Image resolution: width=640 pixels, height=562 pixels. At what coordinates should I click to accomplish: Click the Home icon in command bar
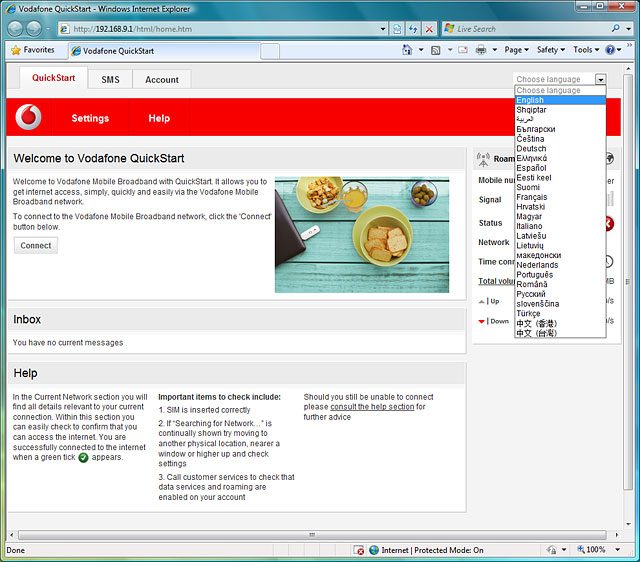pyautogui.click(x=408, y=50)
